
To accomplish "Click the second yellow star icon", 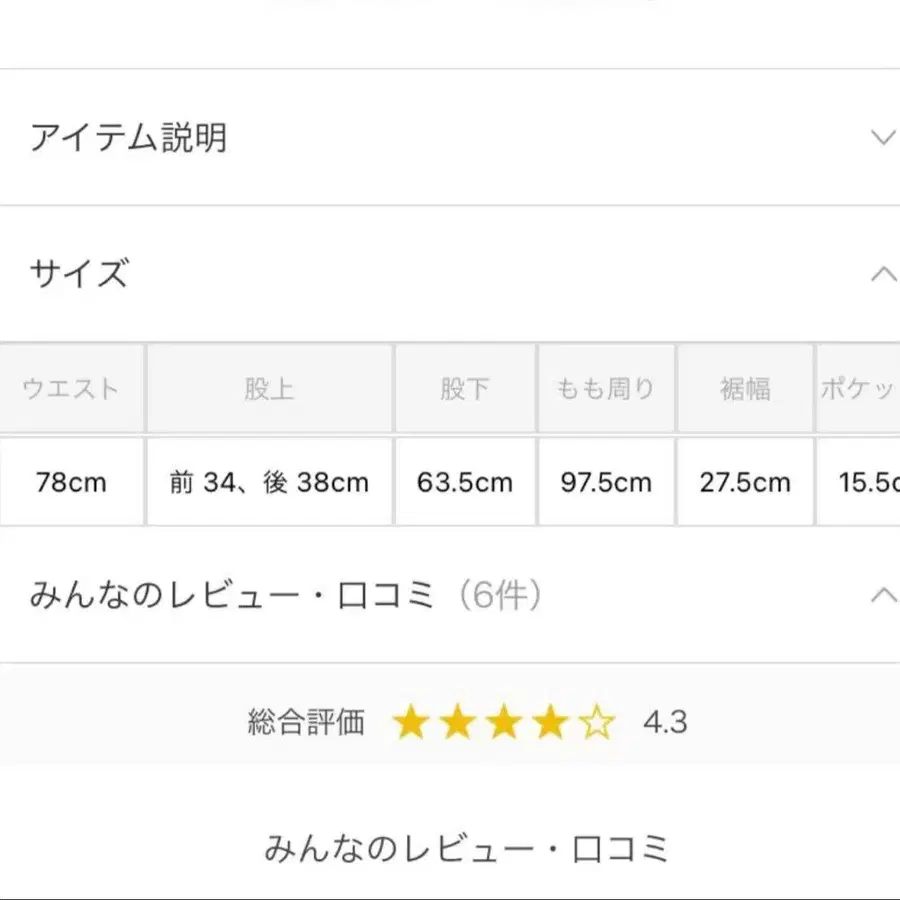I will (x=458, y=722).
